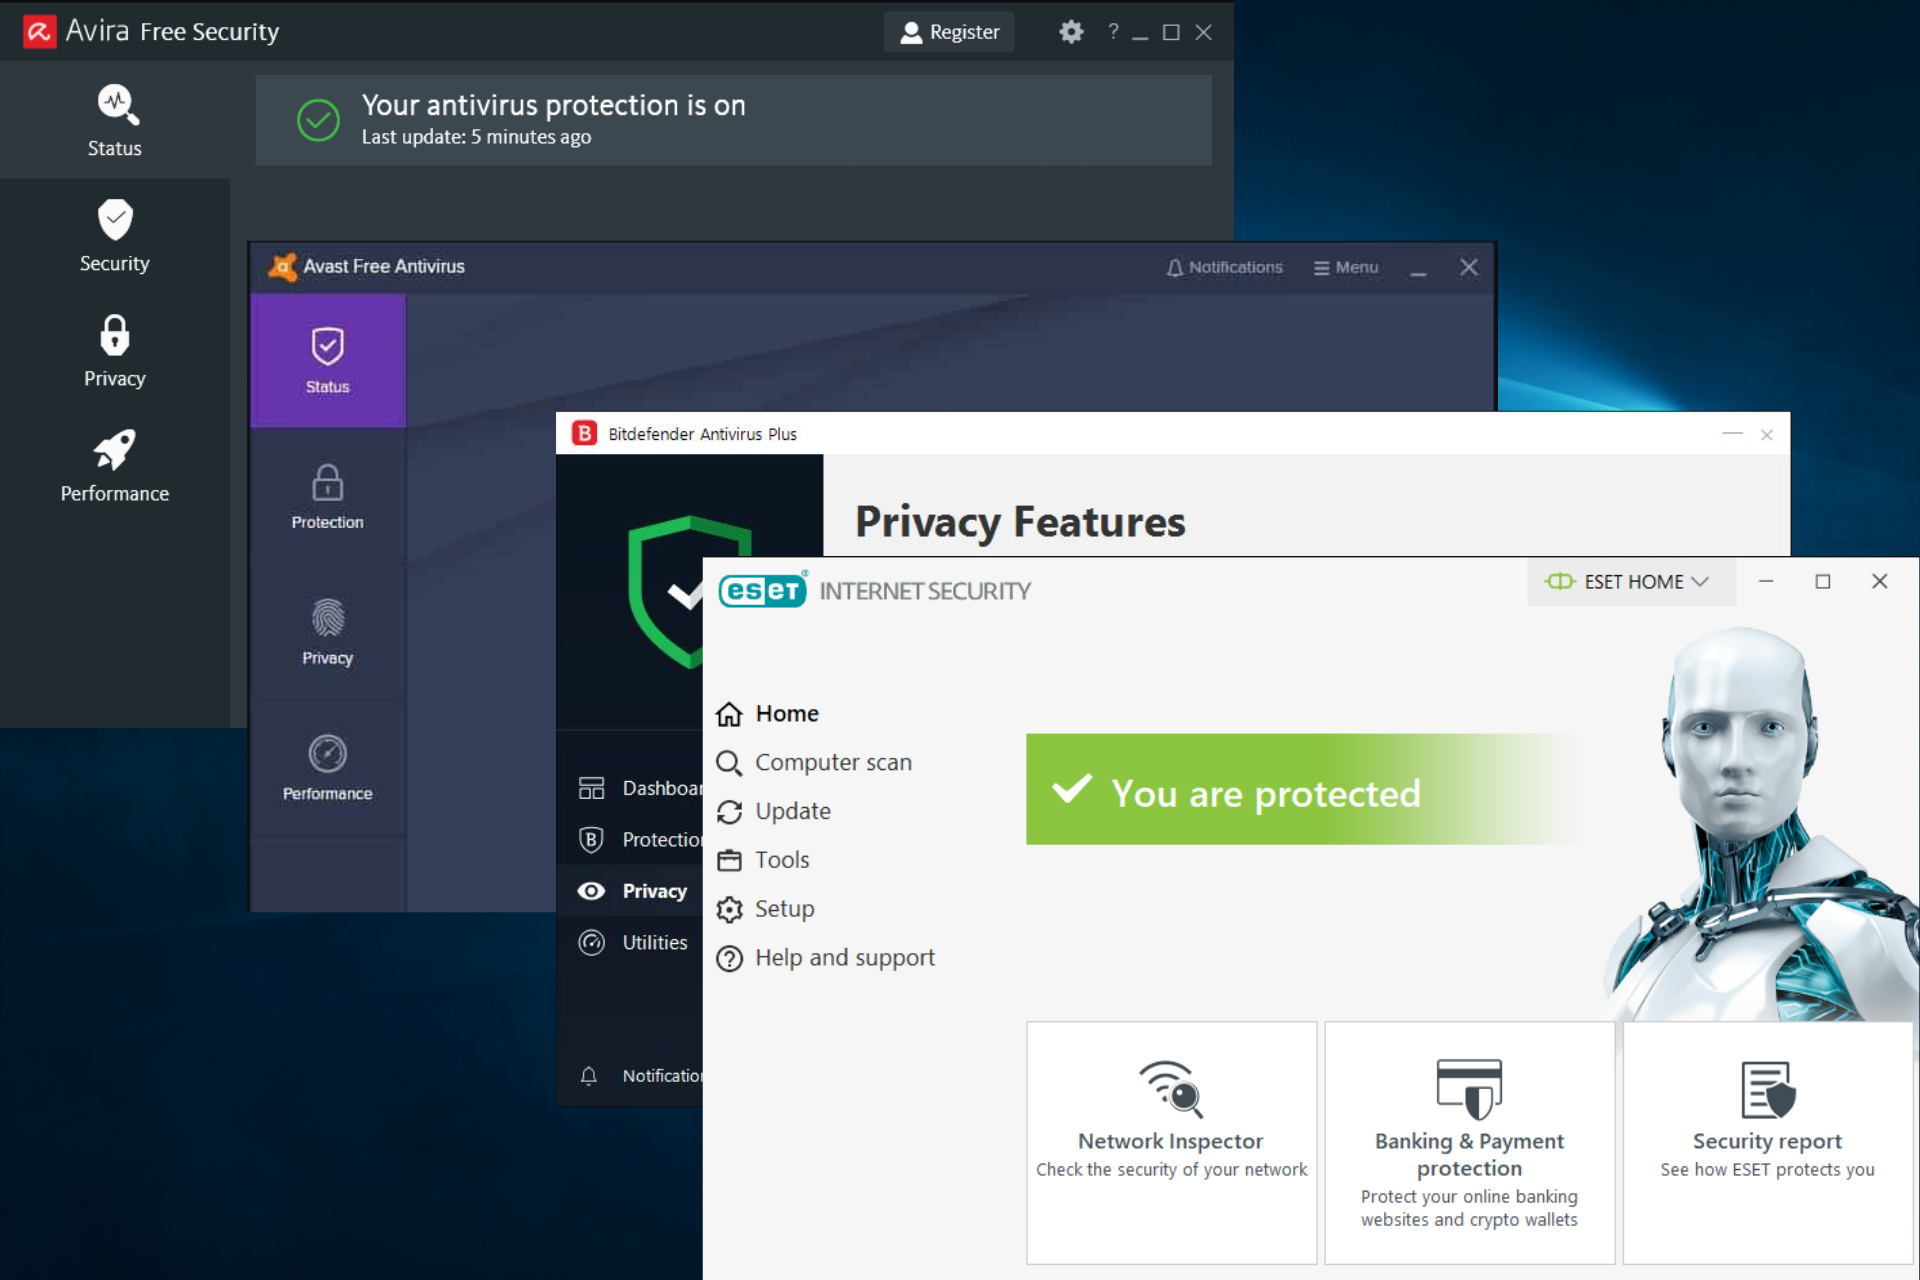Open Setup in ESET sidebar
The image size is (1920, 1280).
(x=765, y=909)
